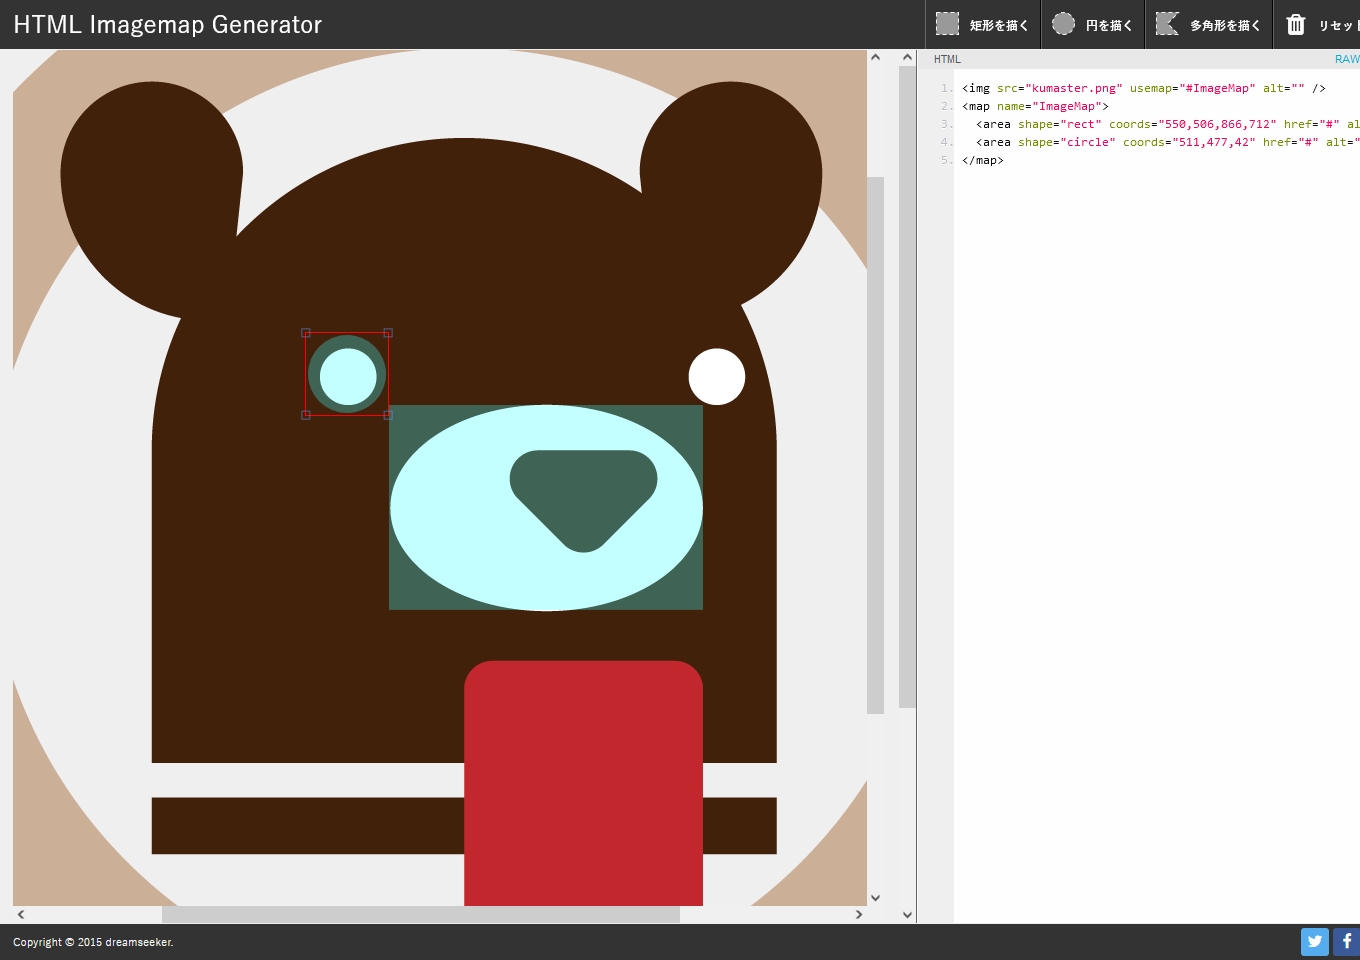Click the 多角形を描く button label
This screenshot has width=1360, height=960.
pyautogui.click(x=1225, y=26)
